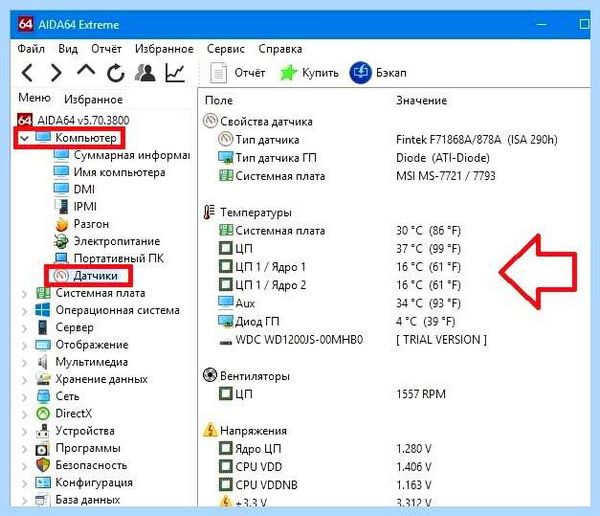Go forward with the right arrow toolbar icon

click(x=56, y=72)
